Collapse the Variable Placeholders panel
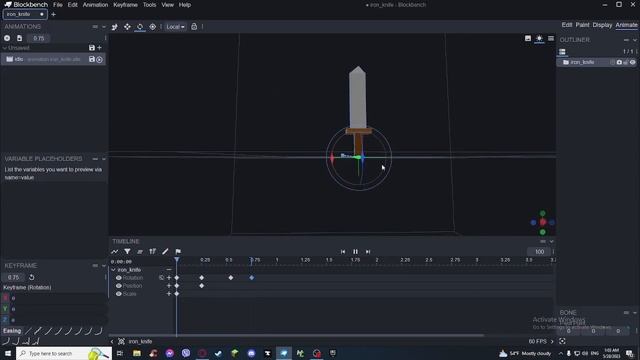 click(104, 159)
